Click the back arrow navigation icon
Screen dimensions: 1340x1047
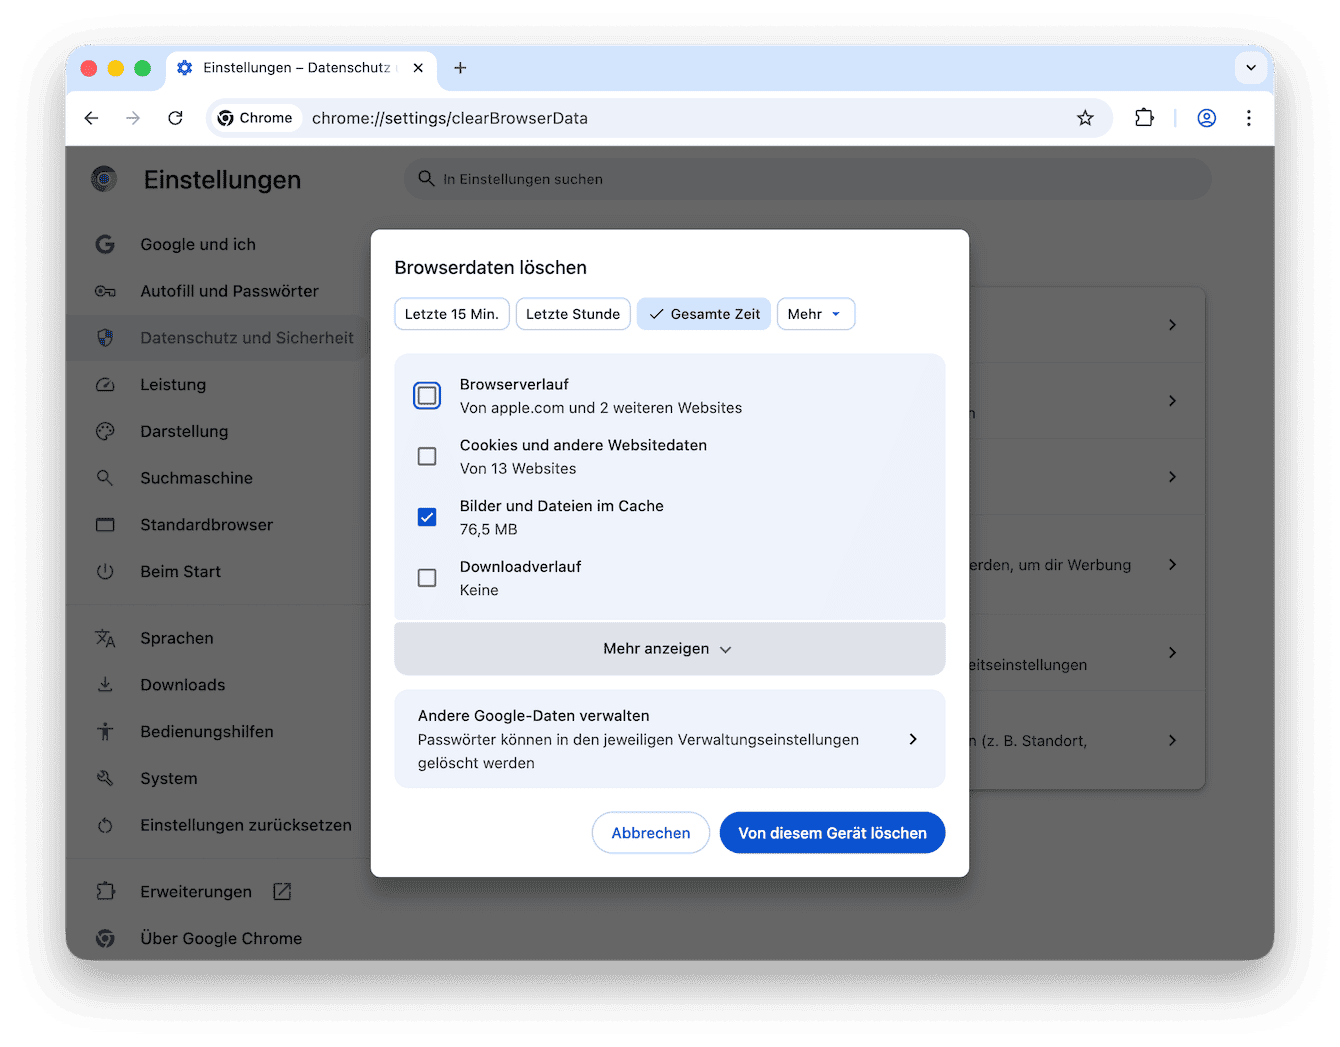[x=92, y=118]
